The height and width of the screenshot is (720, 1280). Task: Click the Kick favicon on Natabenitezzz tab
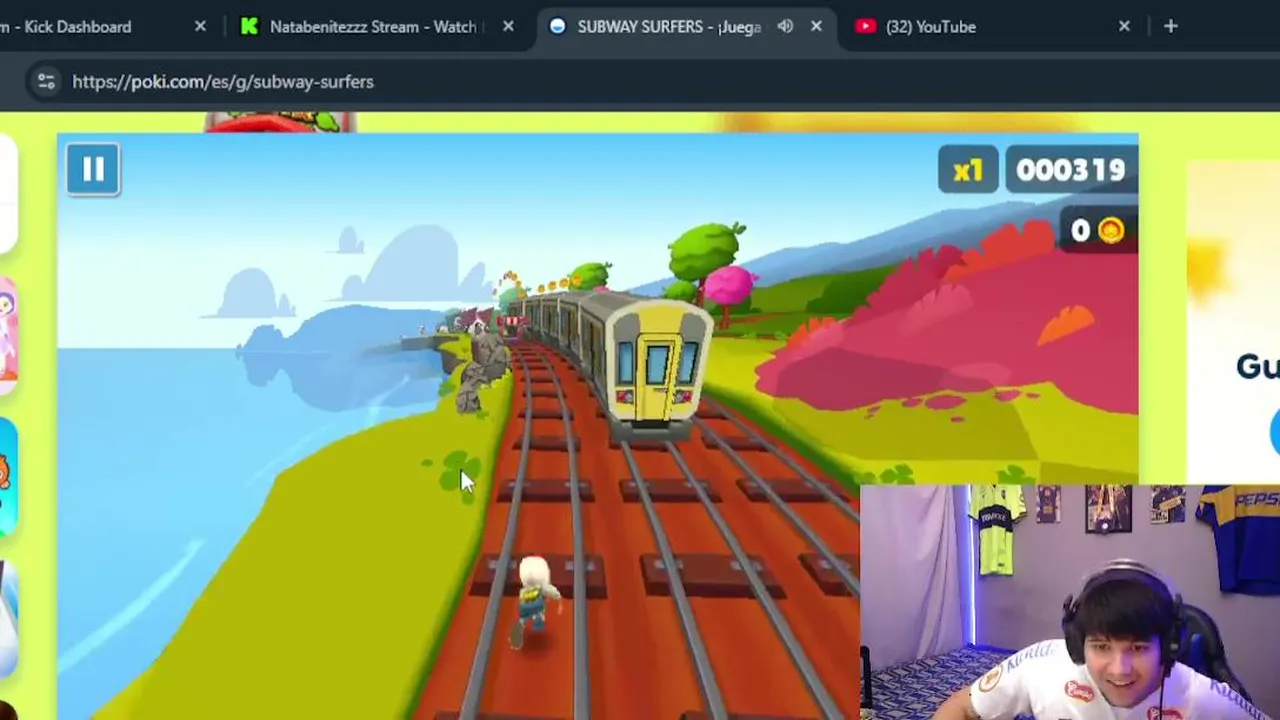[x=250, y=27]
